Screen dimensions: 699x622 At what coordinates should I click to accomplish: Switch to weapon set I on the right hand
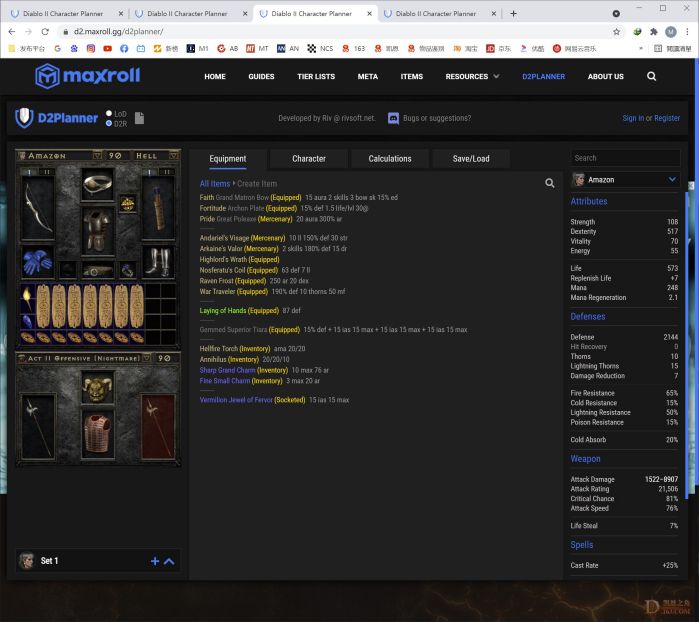coord(149,172)
